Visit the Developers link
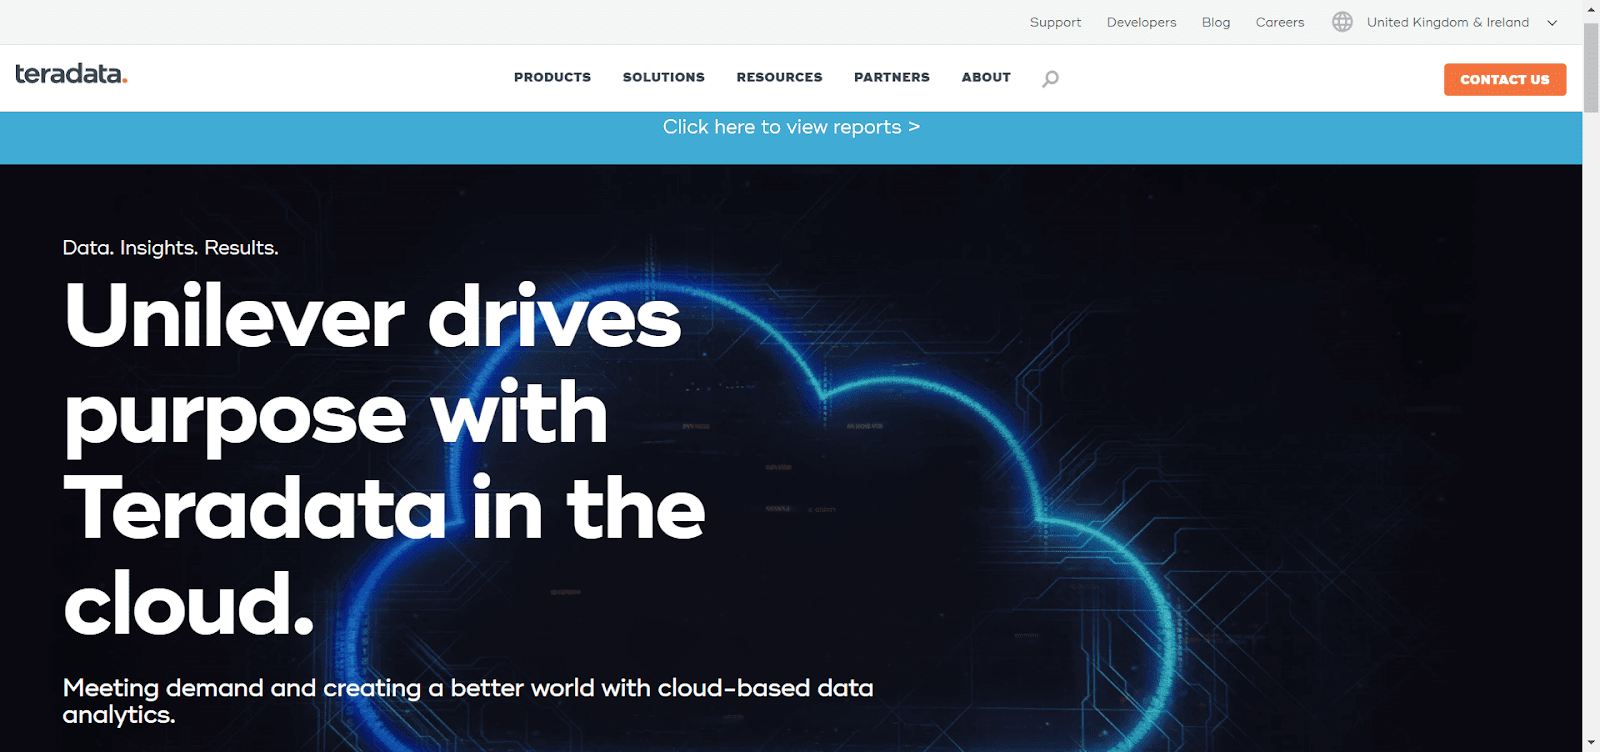 (x=1141, y=22)
